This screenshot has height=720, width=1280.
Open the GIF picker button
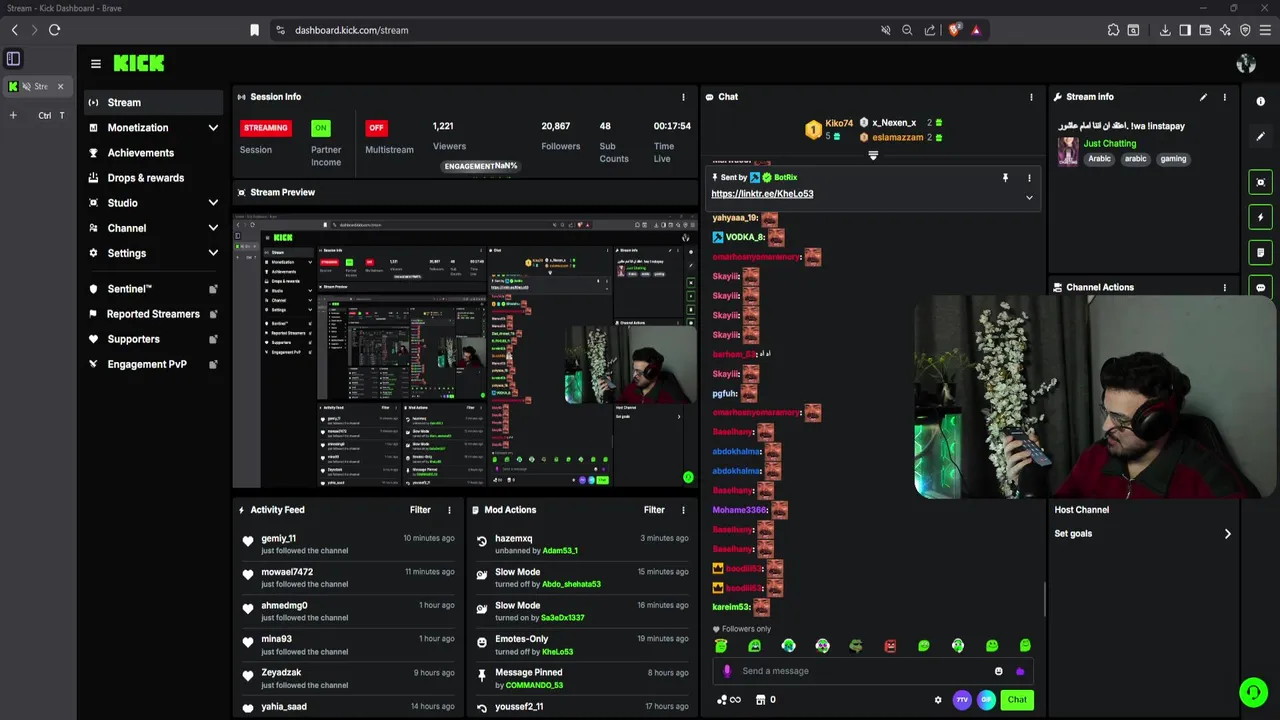(986, 700)
